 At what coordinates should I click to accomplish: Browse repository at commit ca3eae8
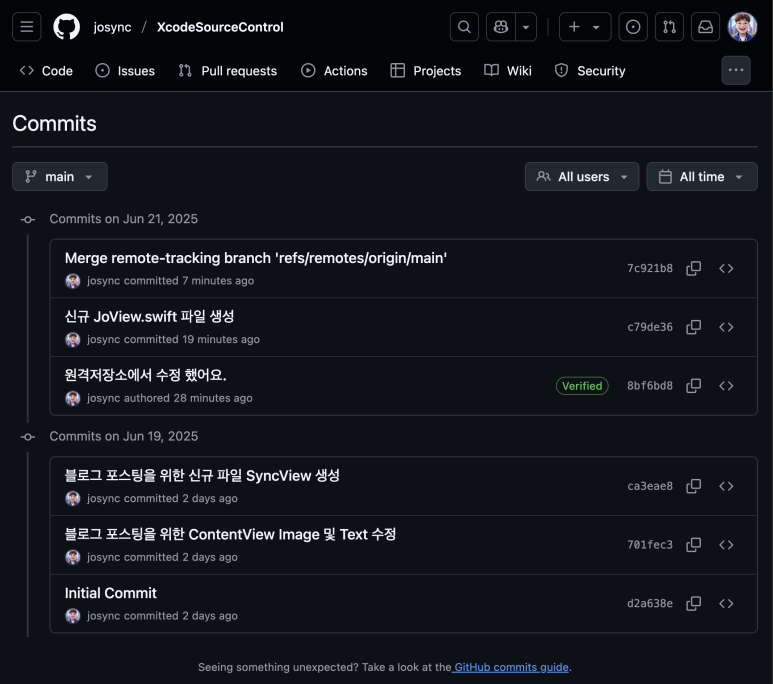click(x=726, y=486)
